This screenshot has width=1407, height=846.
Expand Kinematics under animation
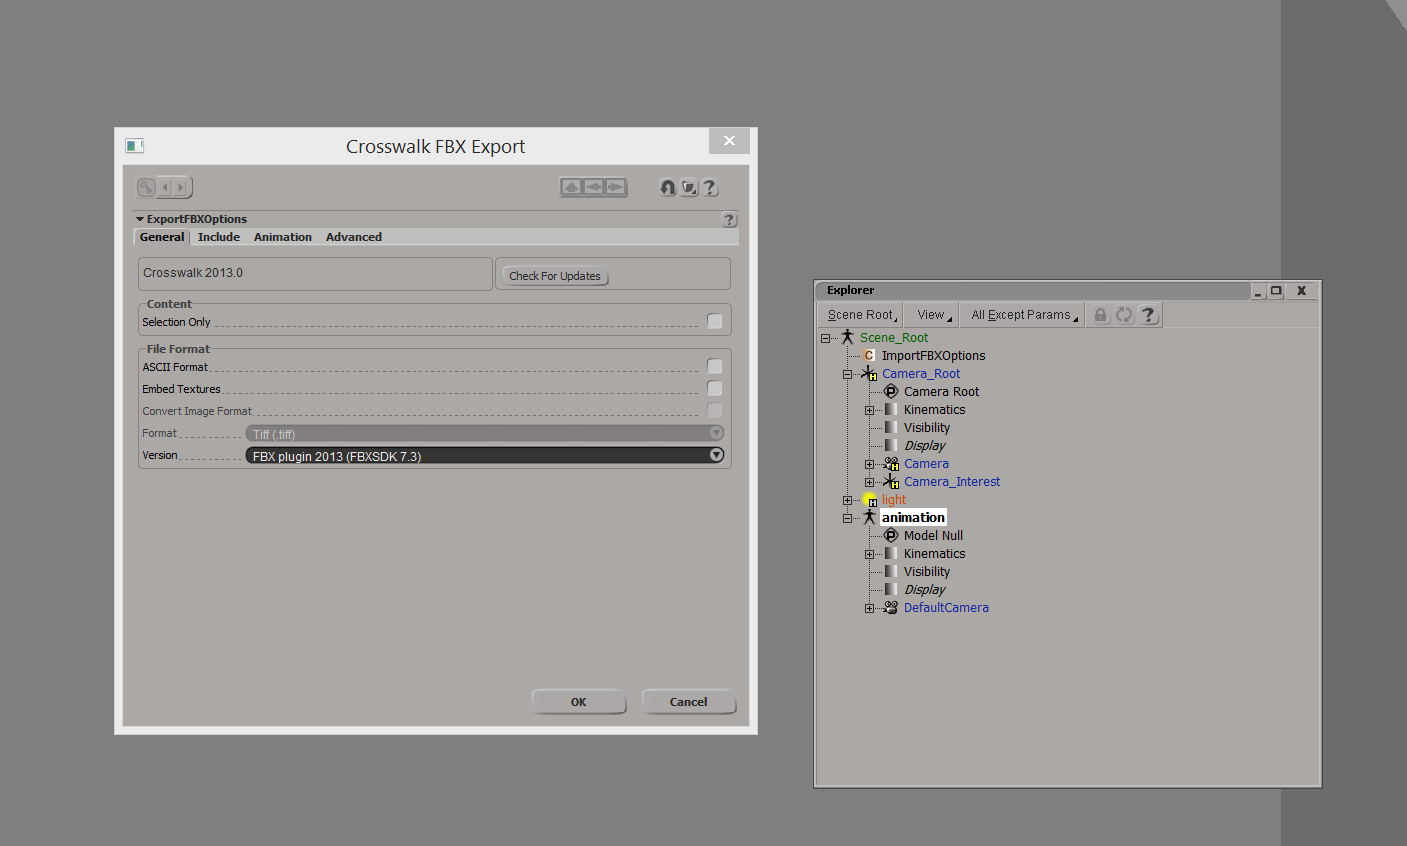(870, 554)
